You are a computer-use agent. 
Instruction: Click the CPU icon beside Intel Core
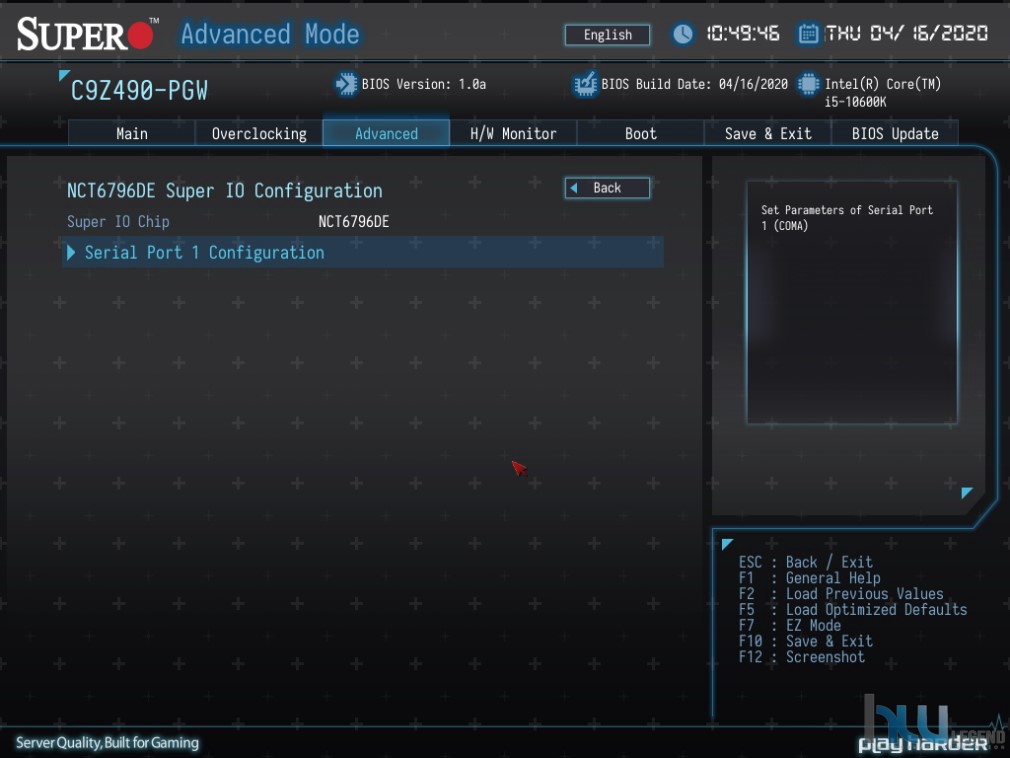point(808,84)
